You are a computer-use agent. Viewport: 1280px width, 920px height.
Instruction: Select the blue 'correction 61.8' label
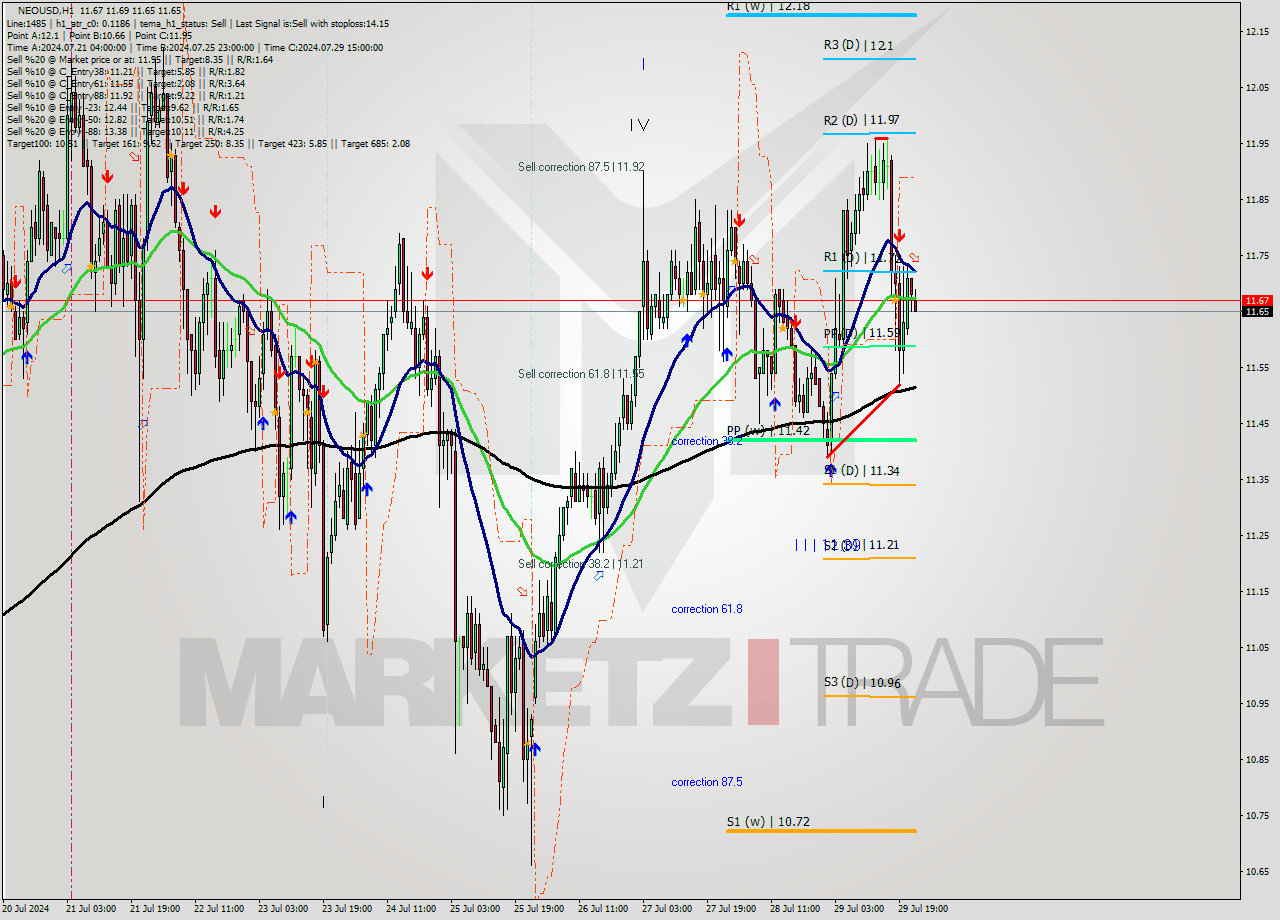[707, 609]
